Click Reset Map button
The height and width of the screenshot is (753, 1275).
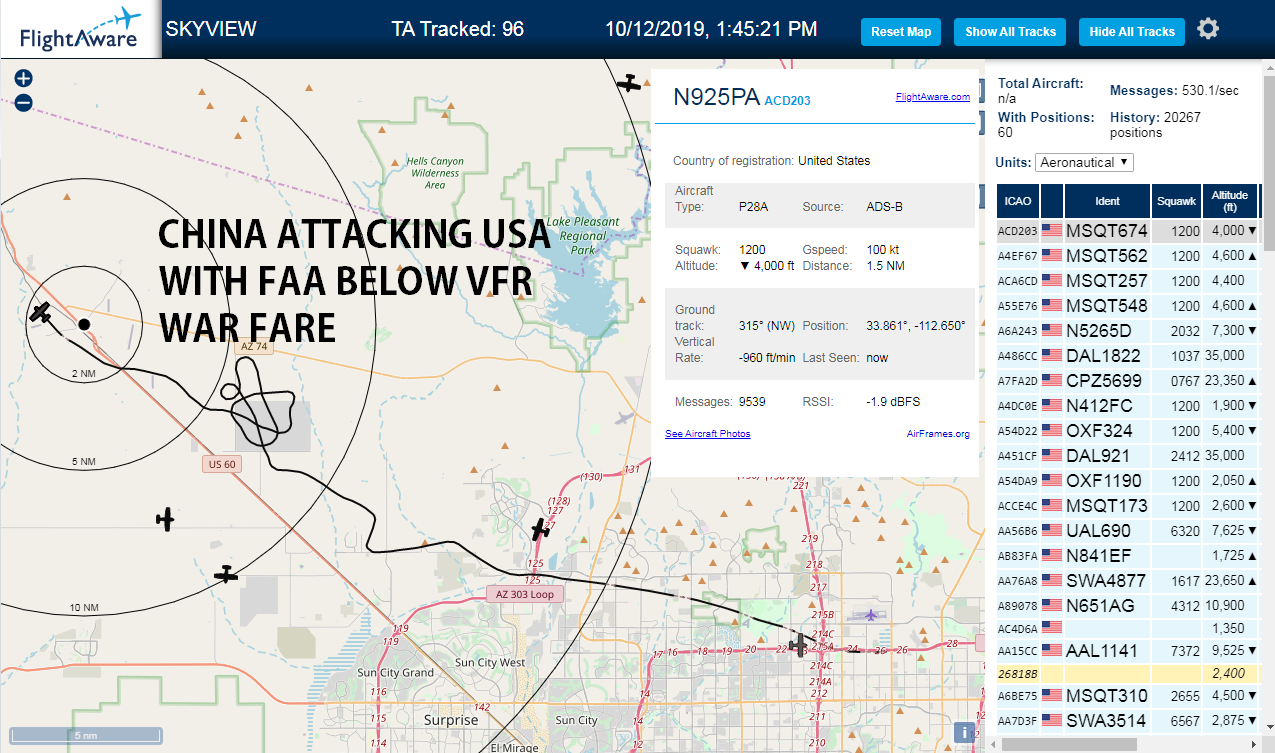pos(901,32)
